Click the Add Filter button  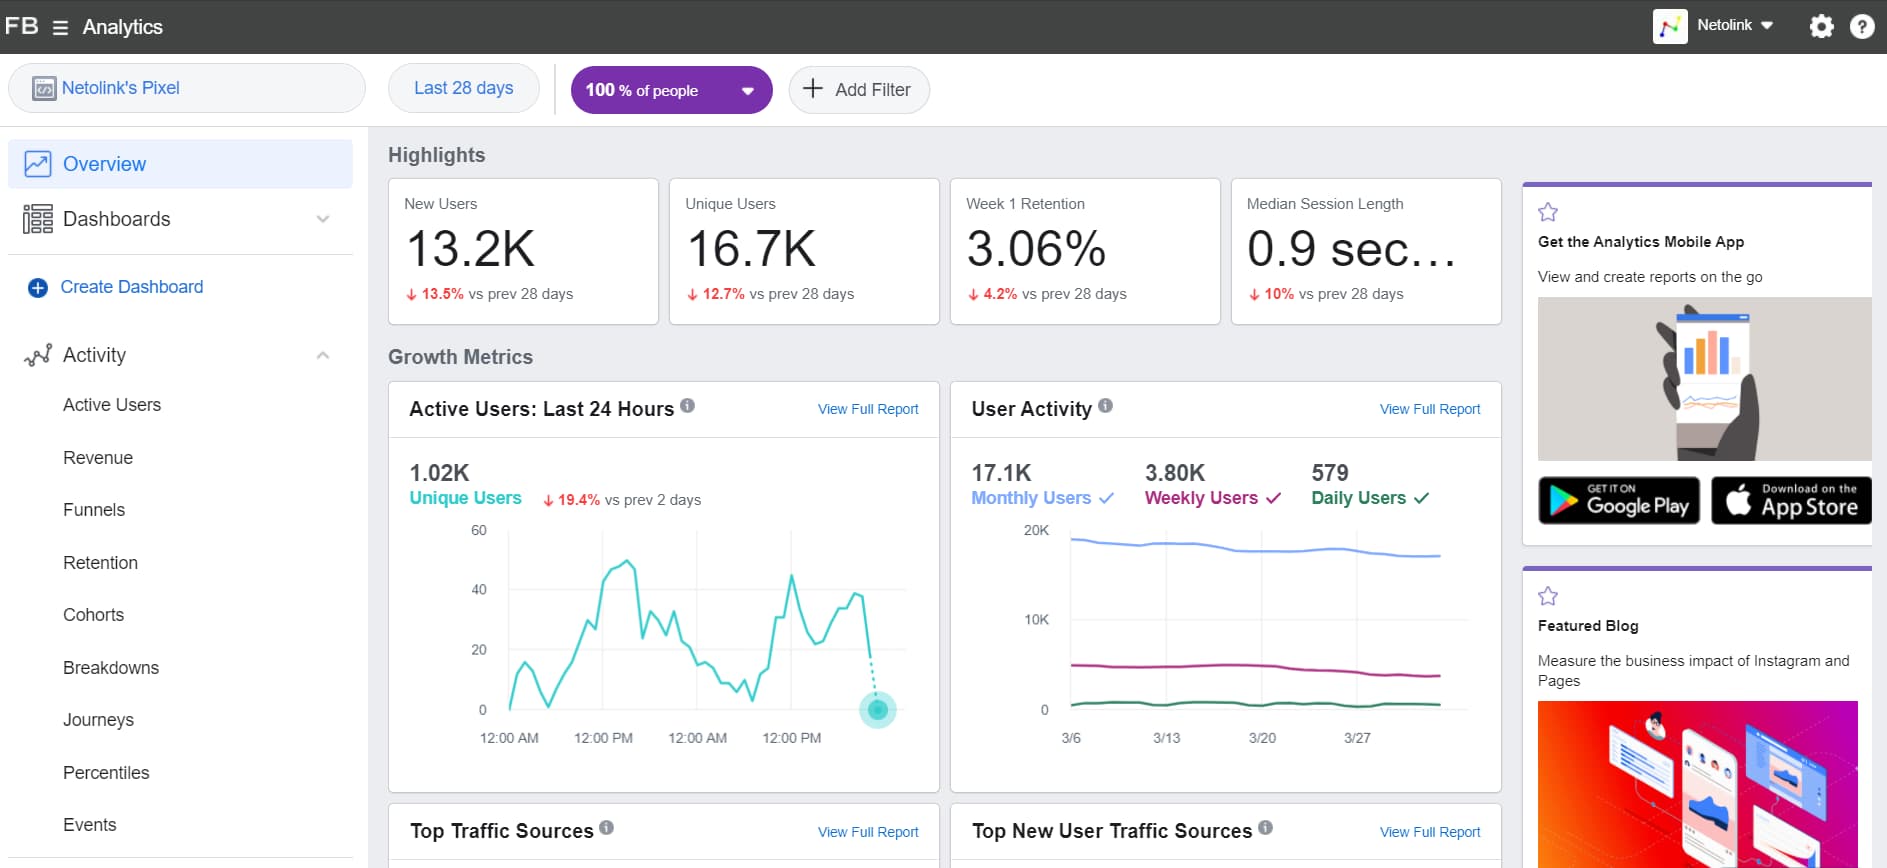tap(859, 90)
